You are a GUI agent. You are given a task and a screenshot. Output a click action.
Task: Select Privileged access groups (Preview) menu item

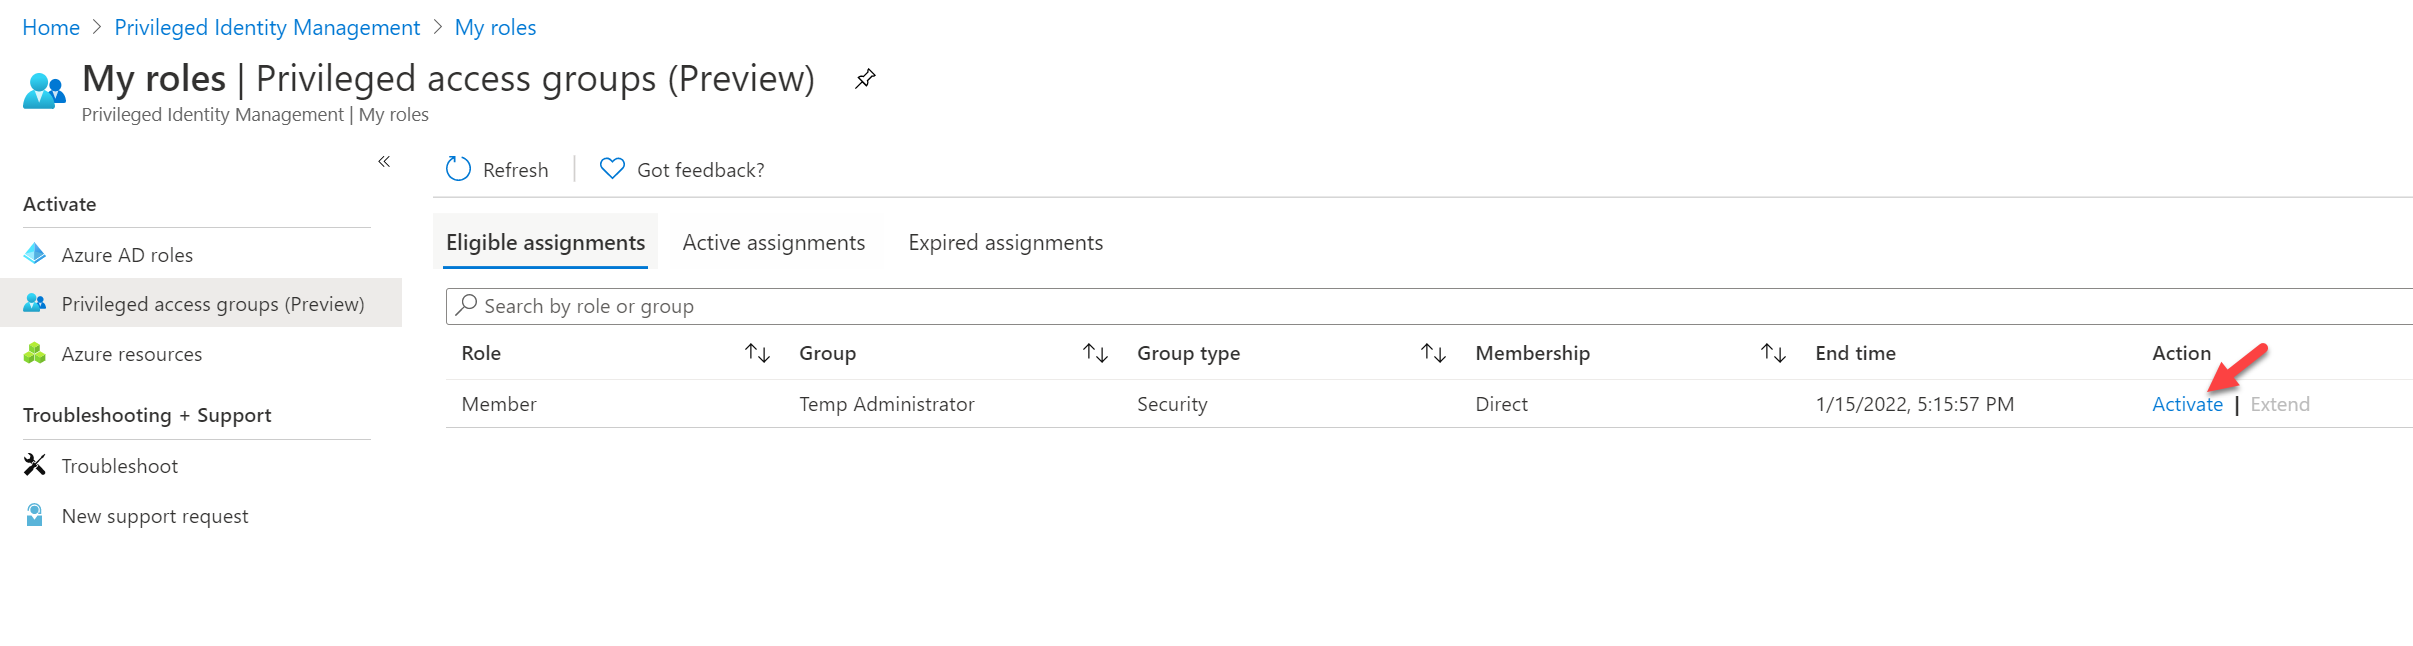(x=201, y=303)
